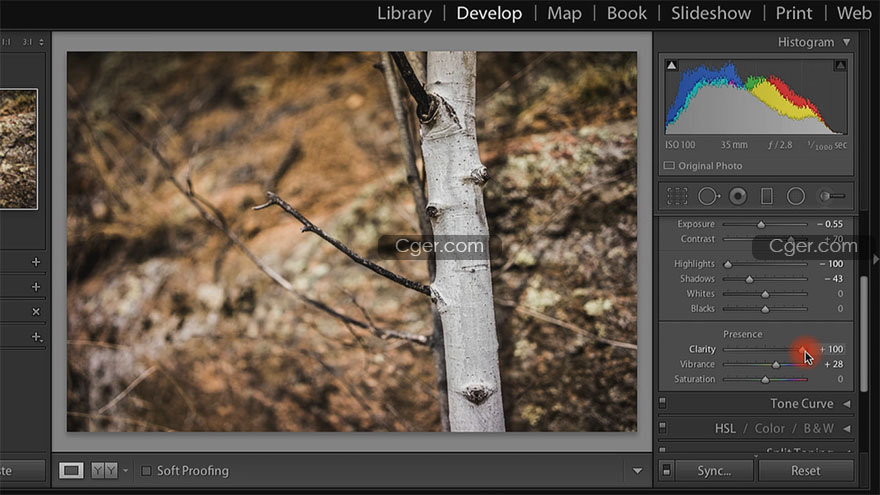Click the Blacks slider handle
Image resolution: width=880 pixels, height=495 pixels.
point(765,309)
